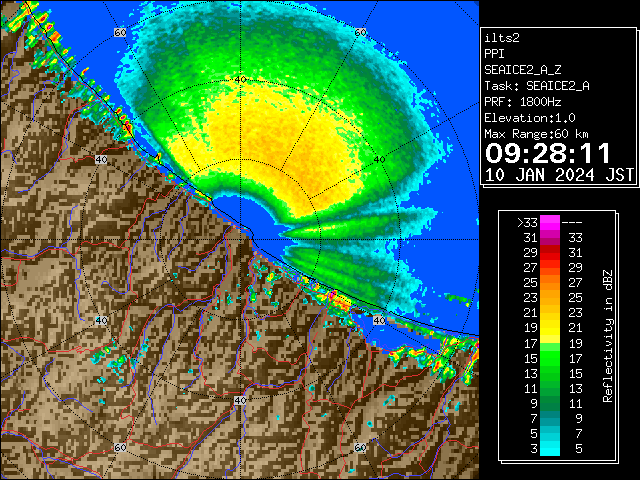Viewport: 640px width, 480px height.
Task: Click the 09:28:11 timestamp
Action: pos(547,153)
